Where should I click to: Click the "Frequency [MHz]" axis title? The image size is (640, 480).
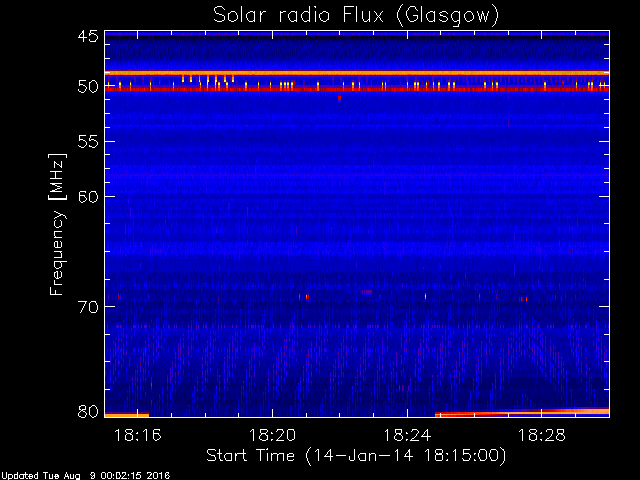pyautogui.click(x=57, y=224)
